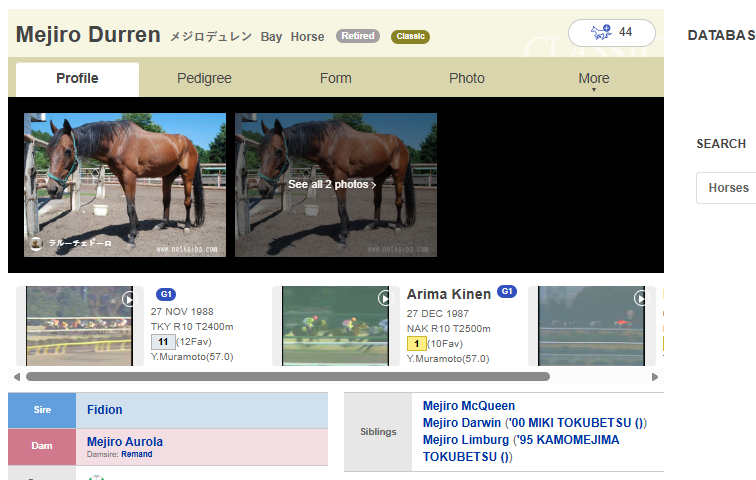Screen dimensions: 756x480
Task: Open the damsire link Remand
Action: tap(137, 454)
